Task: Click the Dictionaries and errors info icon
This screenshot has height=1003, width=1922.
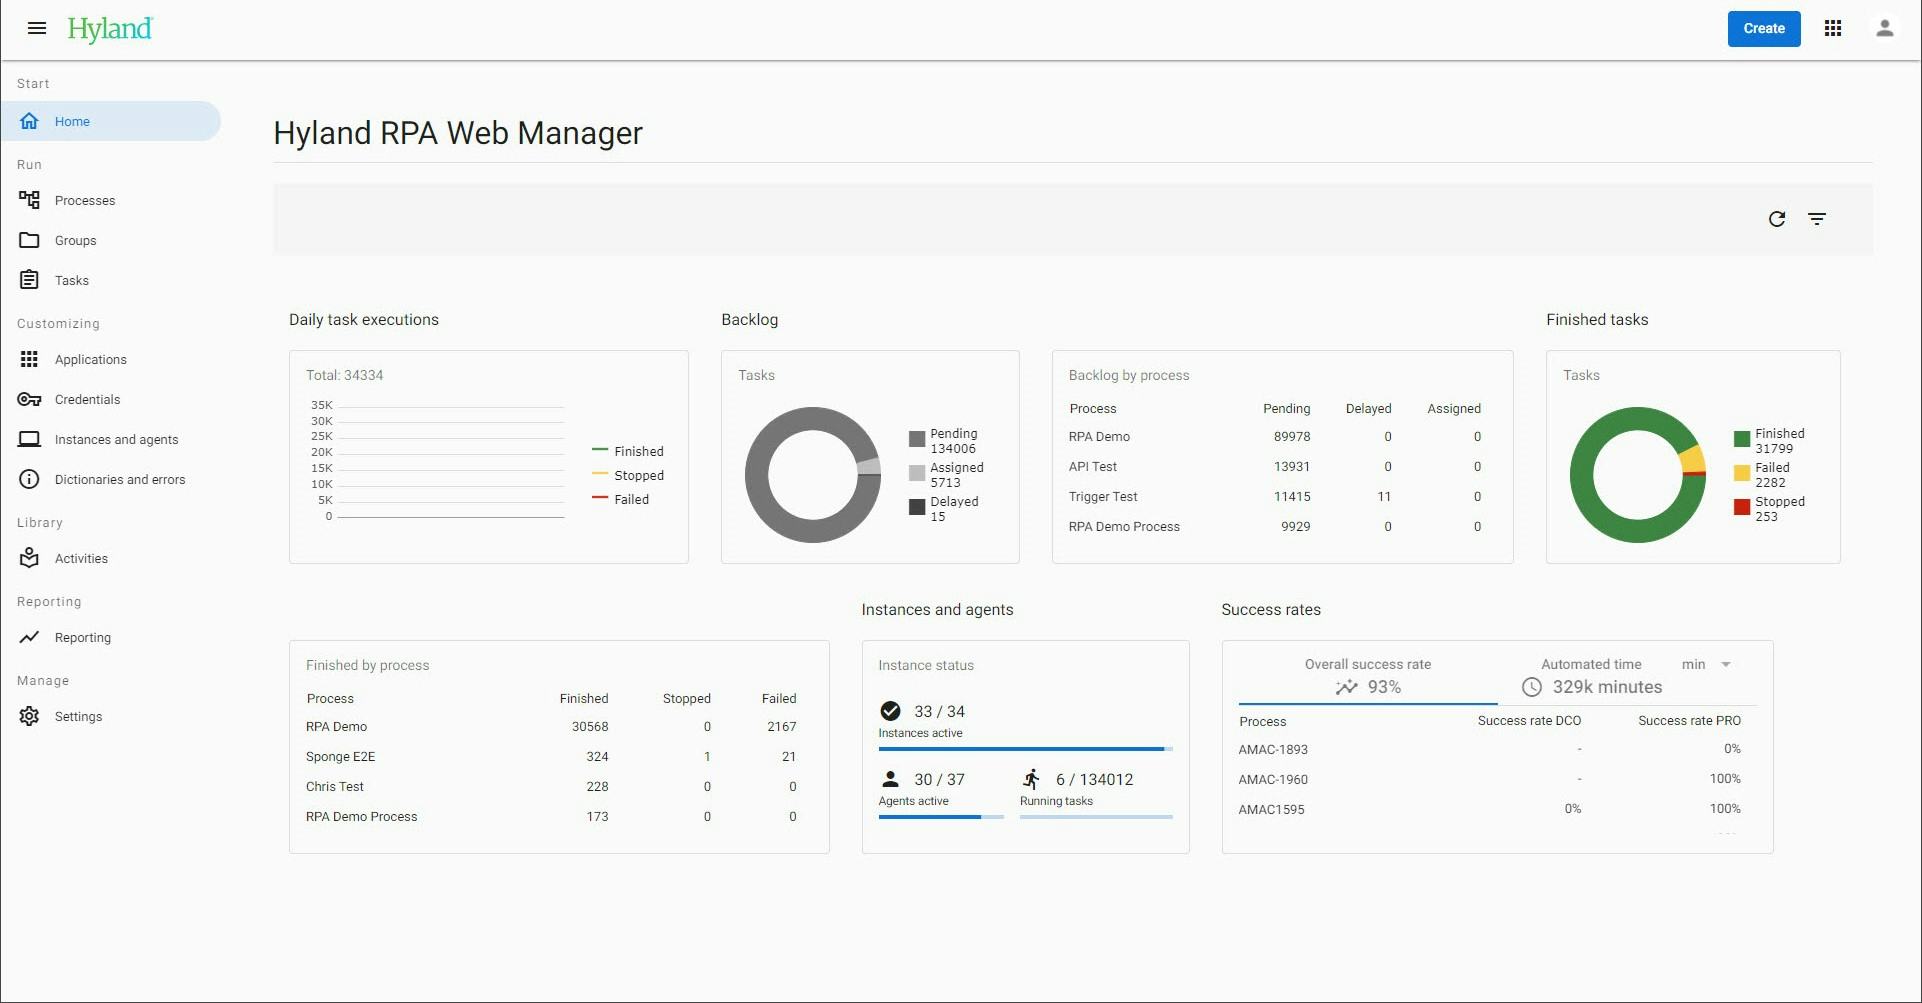Action: coord(29,479)
